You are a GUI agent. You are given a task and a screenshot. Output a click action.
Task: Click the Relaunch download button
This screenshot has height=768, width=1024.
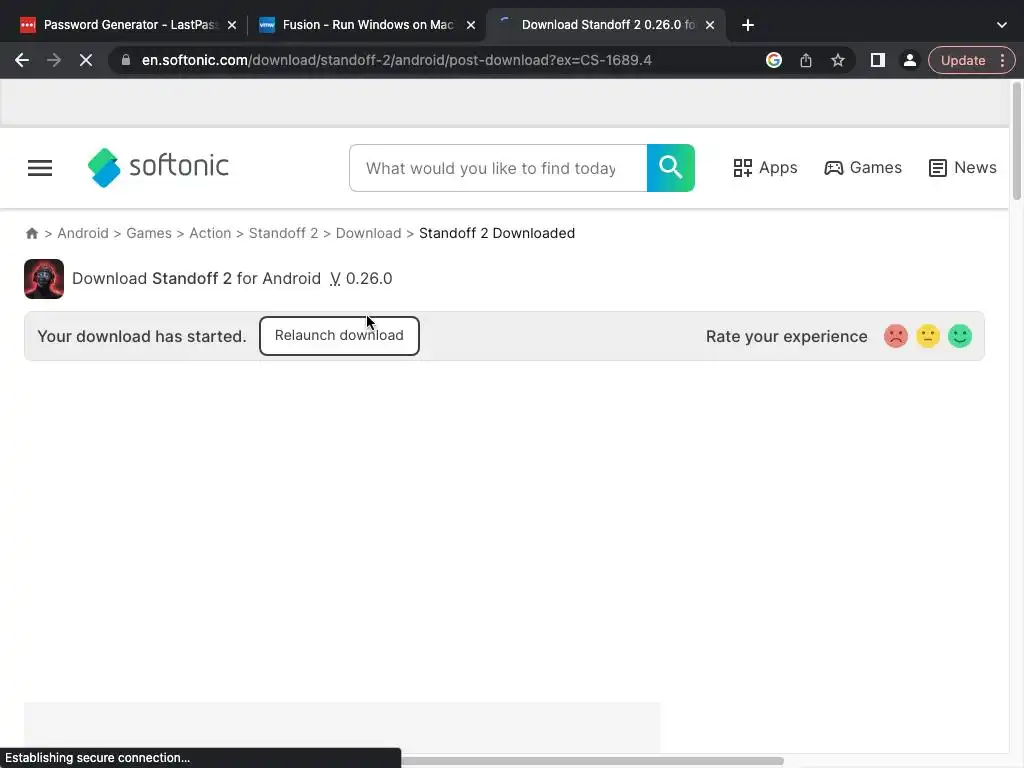click(x=339, y=336)
